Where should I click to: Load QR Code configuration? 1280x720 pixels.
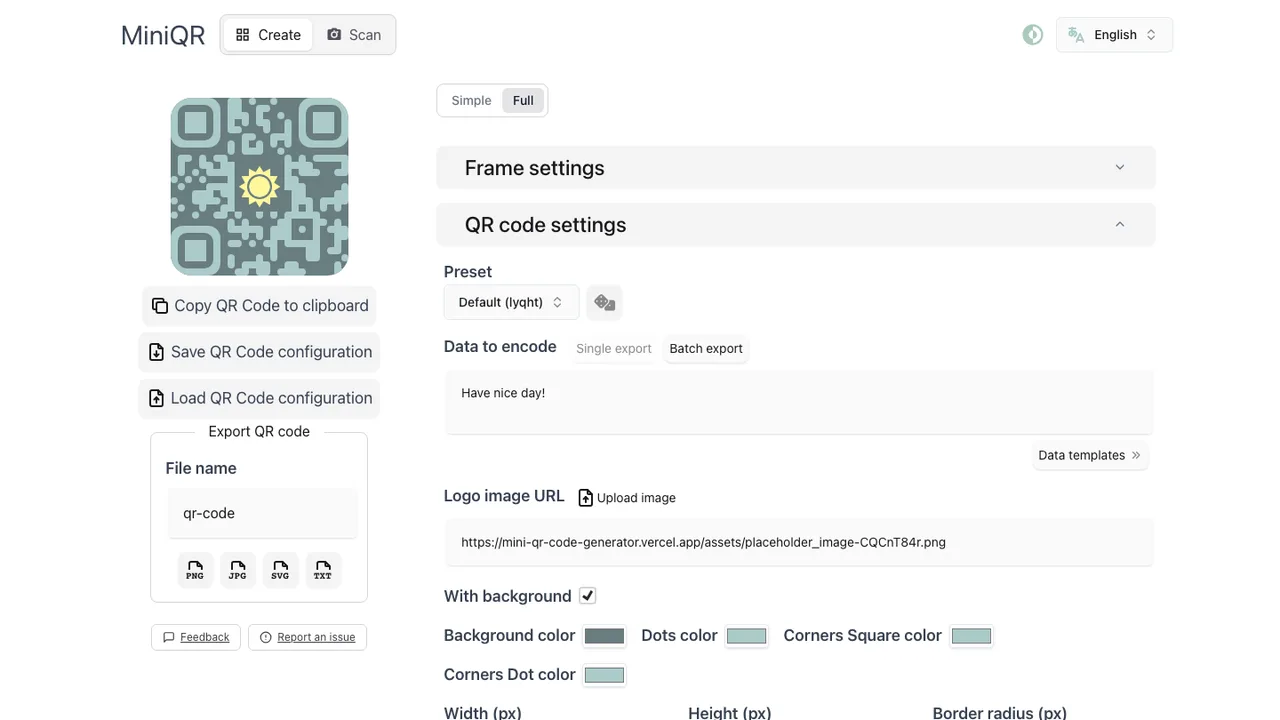(260, 398)
